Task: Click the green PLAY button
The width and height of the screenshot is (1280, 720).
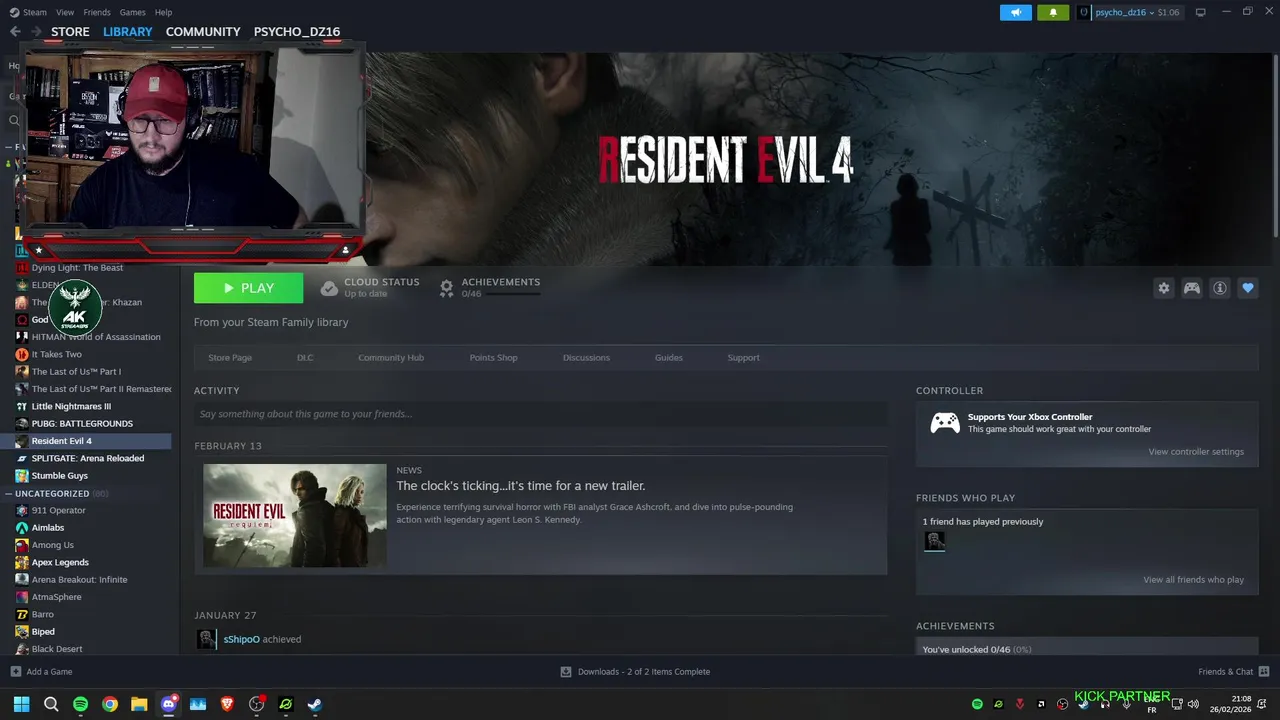Action: click(x=248, y=288)
